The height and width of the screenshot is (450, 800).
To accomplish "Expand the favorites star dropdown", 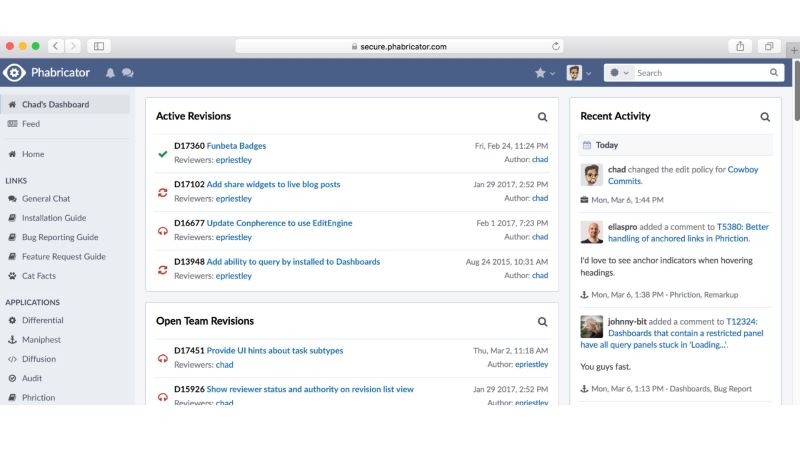I will (544, 73).
